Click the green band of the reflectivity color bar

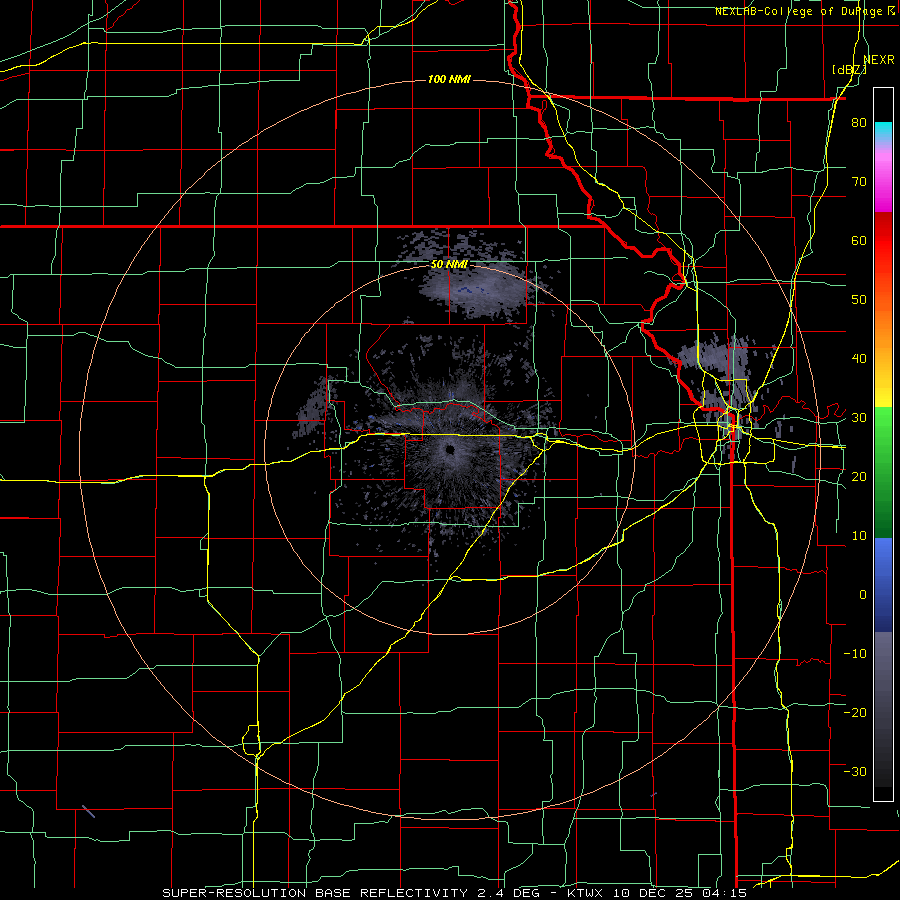click(x=883, y=472)
